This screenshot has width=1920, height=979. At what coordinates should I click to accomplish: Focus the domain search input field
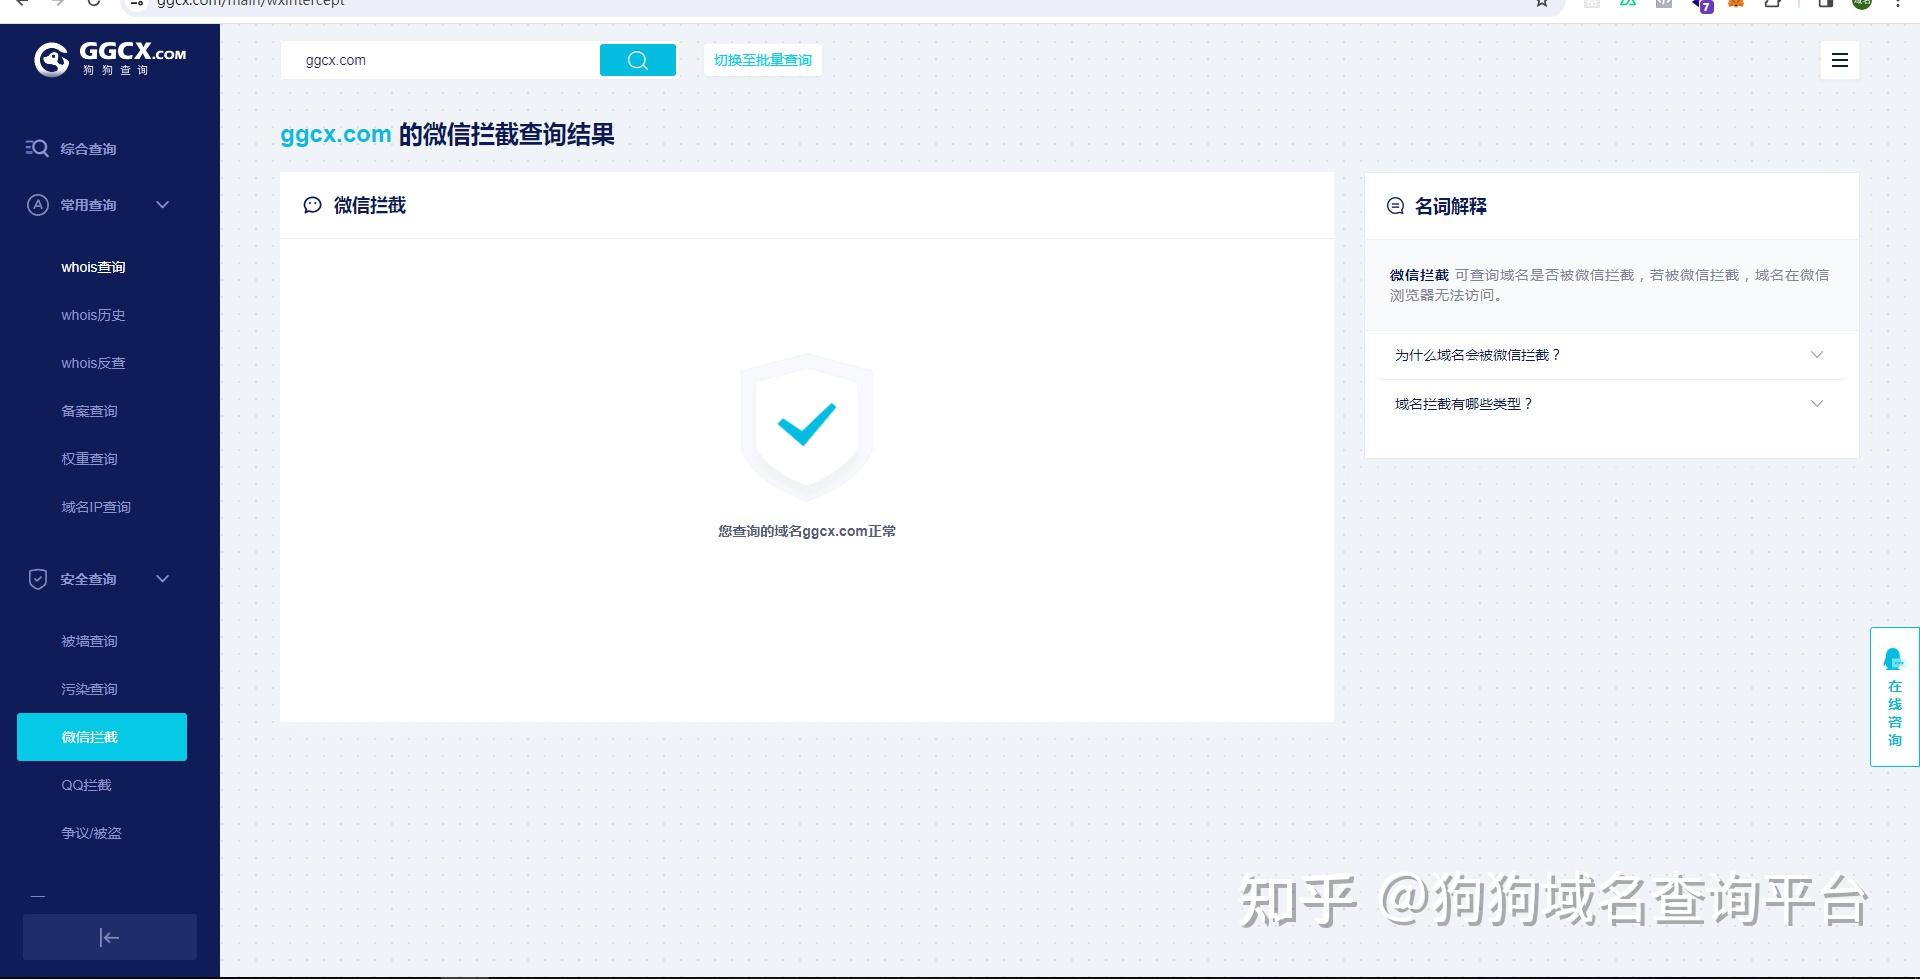tap(440, 60)
